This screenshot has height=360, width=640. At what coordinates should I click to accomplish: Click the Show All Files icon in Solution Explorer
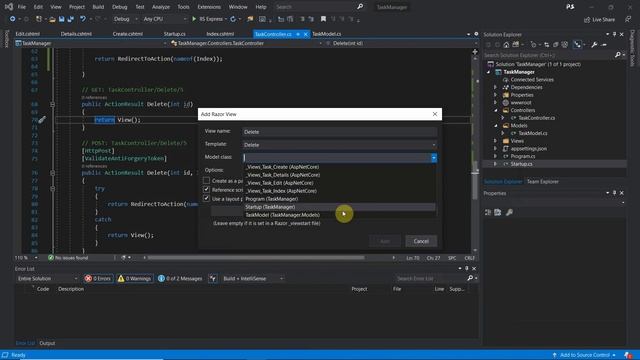(565, 45)
